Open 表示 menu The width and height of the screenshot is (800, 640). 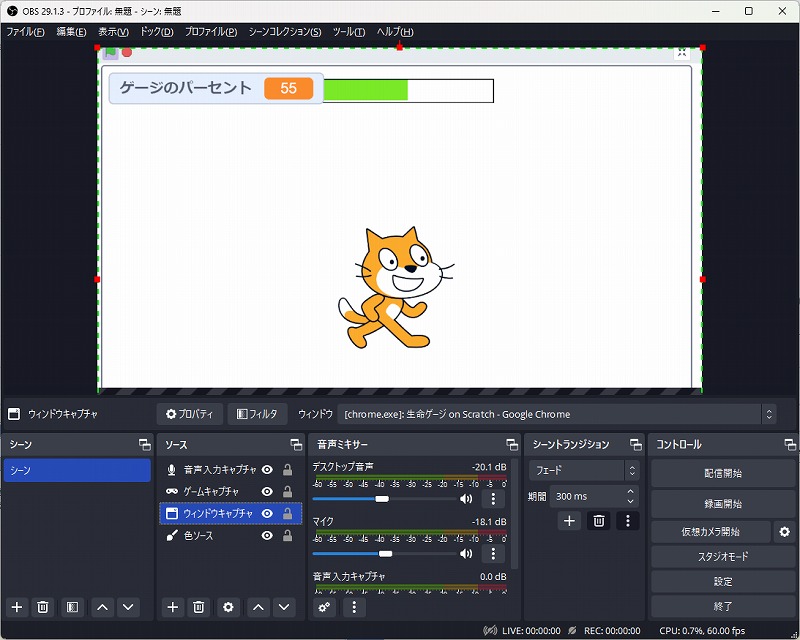[x=113, y=32]
